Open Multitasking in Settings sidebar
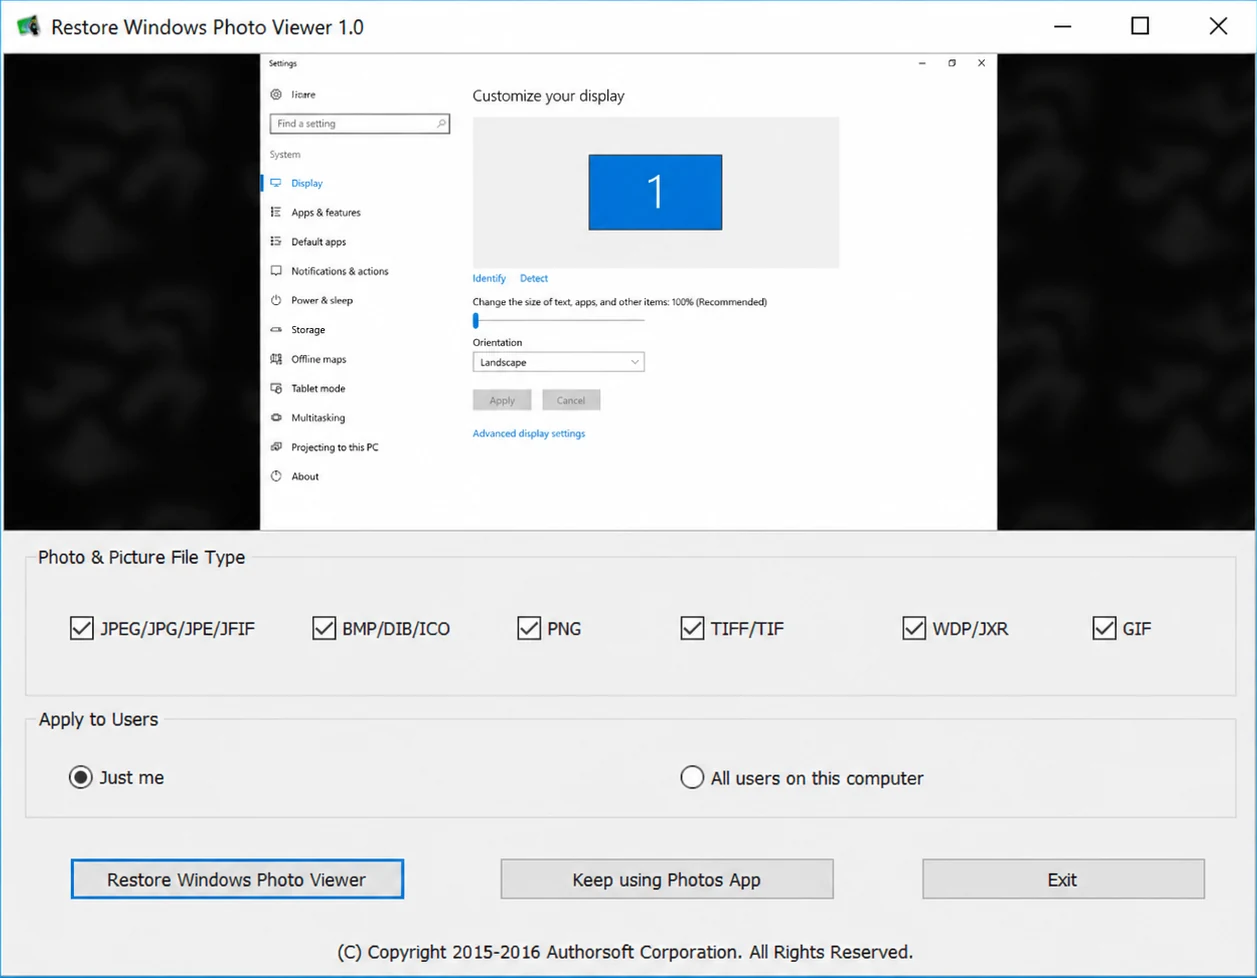The width and height of the screenshot is (1257, 978). [318, 417]
